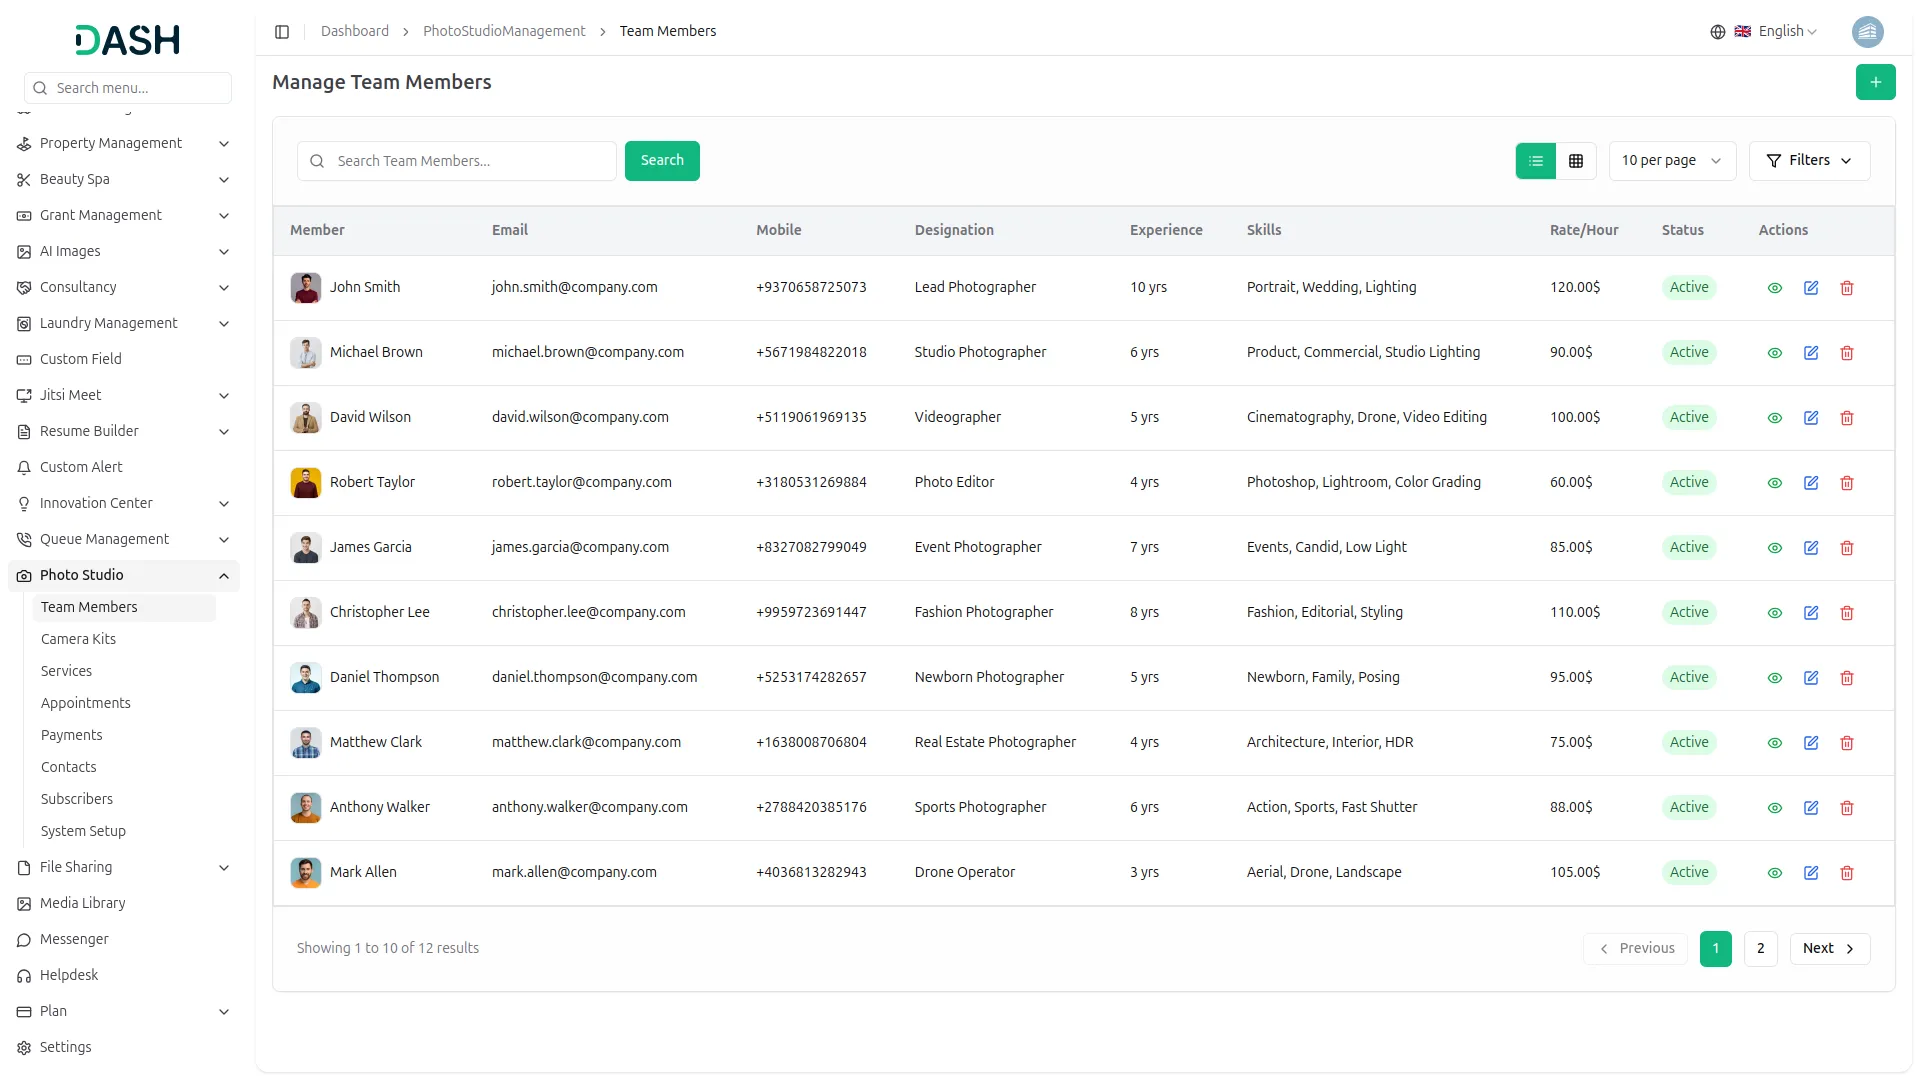Go to Next page of results

[x=1829, y=949]
